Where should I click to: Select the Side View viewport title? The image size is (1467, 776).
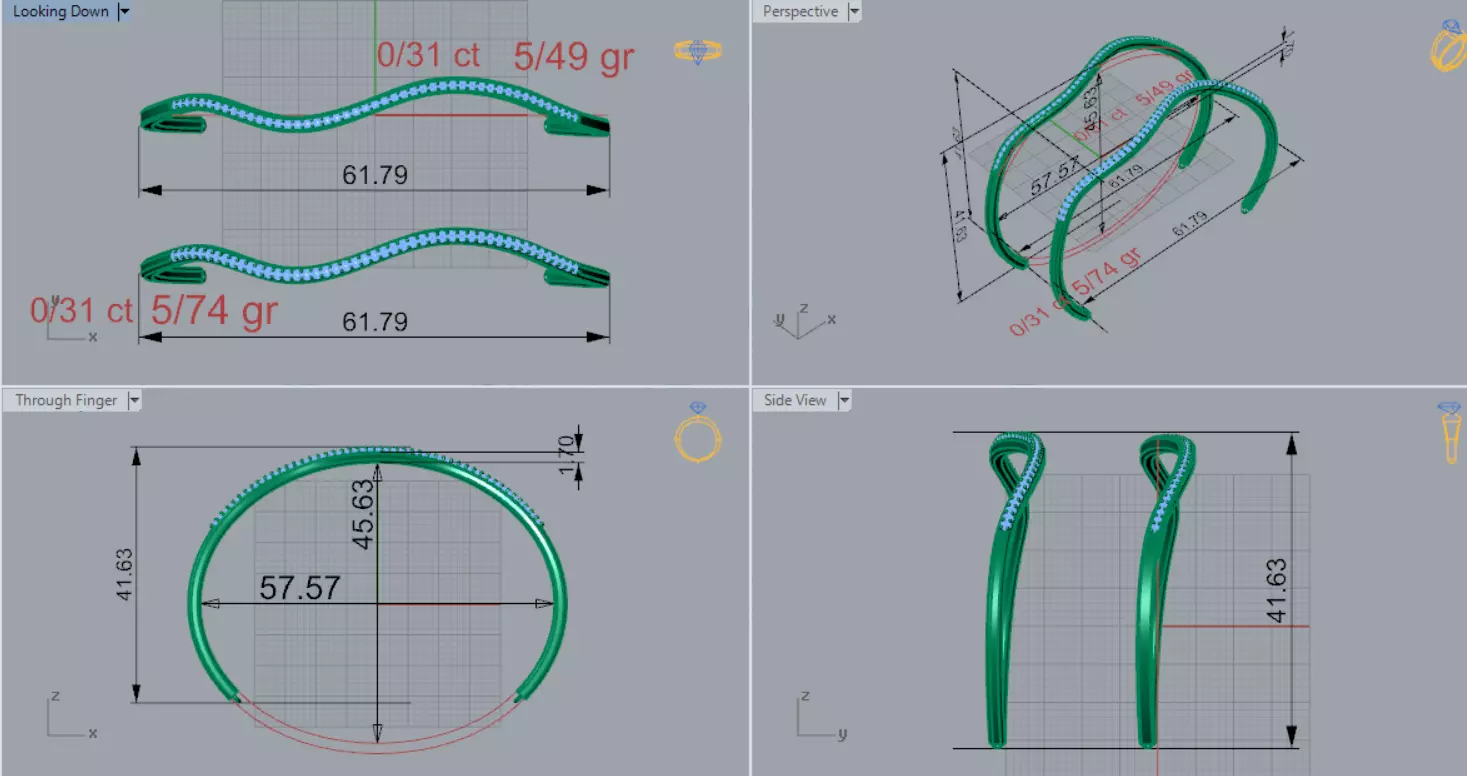tap(795, 400)
